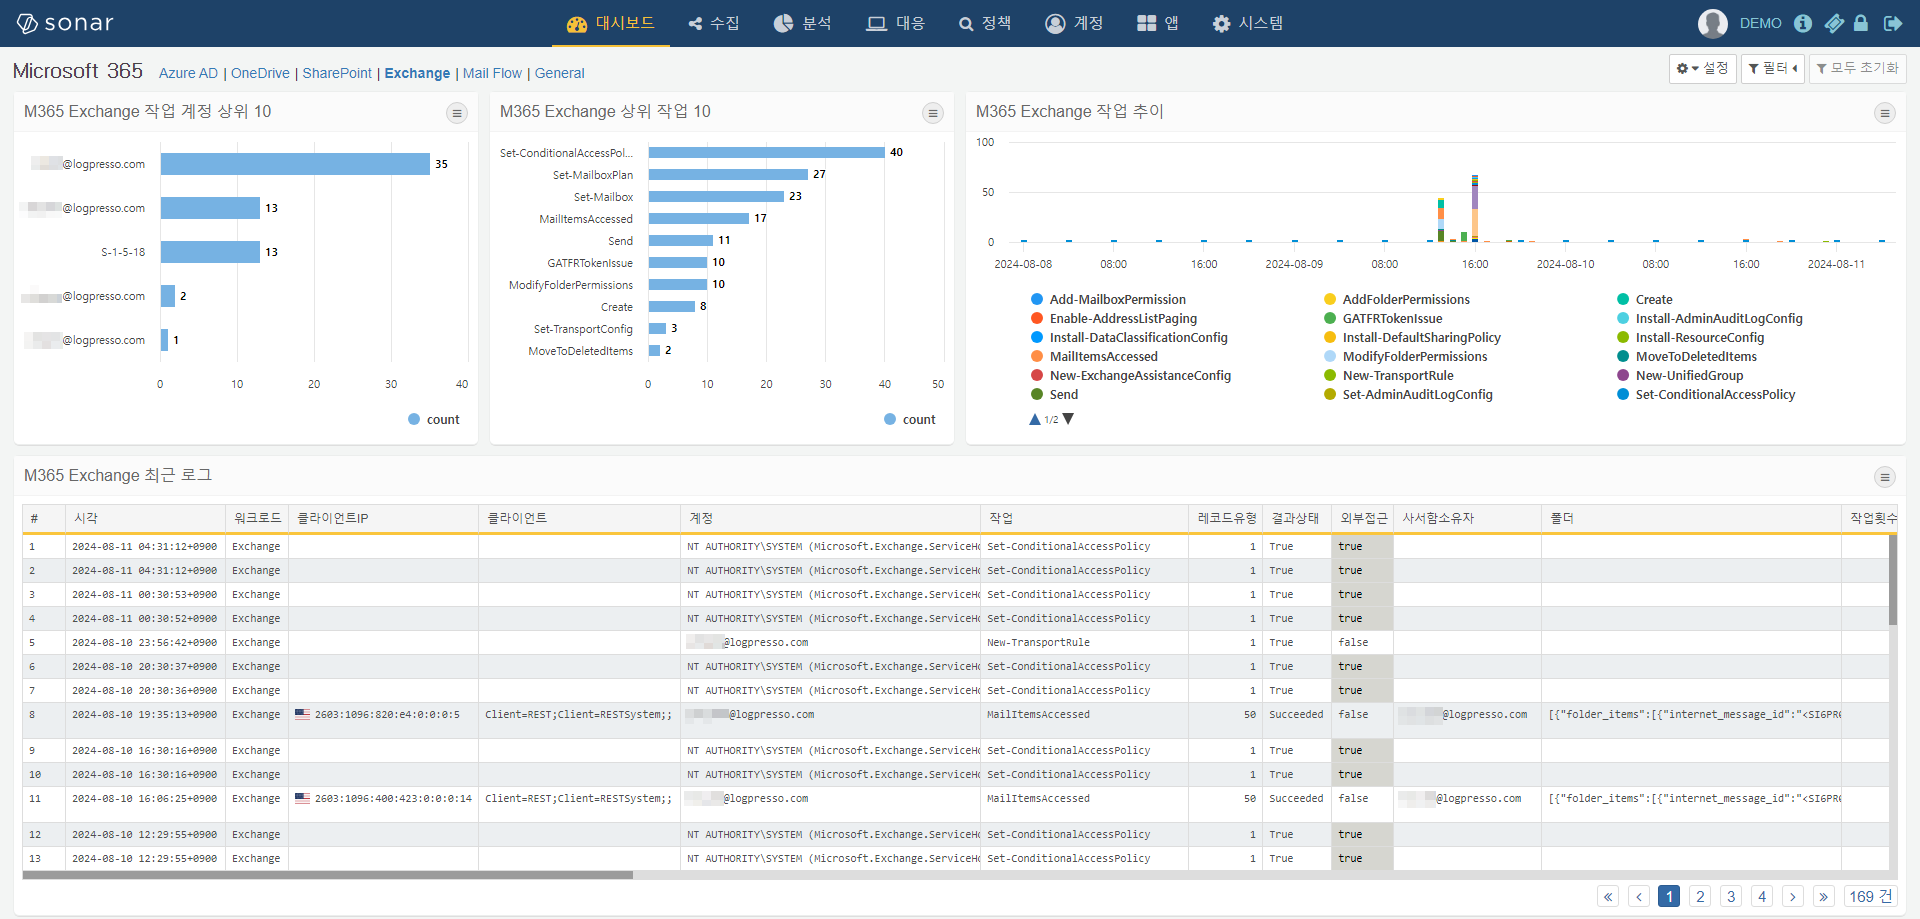
Task: Open the 분석 analysis menu
Action: pos(803,23)
